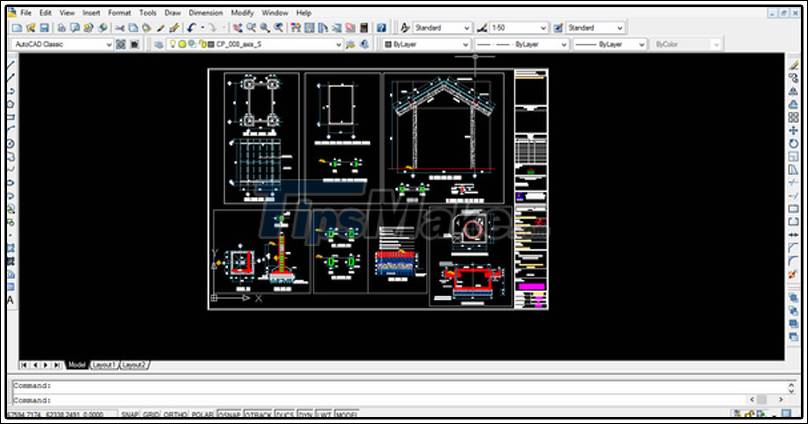
Task: Open the Layer Properties Manager icon
Action: [159, 44]
